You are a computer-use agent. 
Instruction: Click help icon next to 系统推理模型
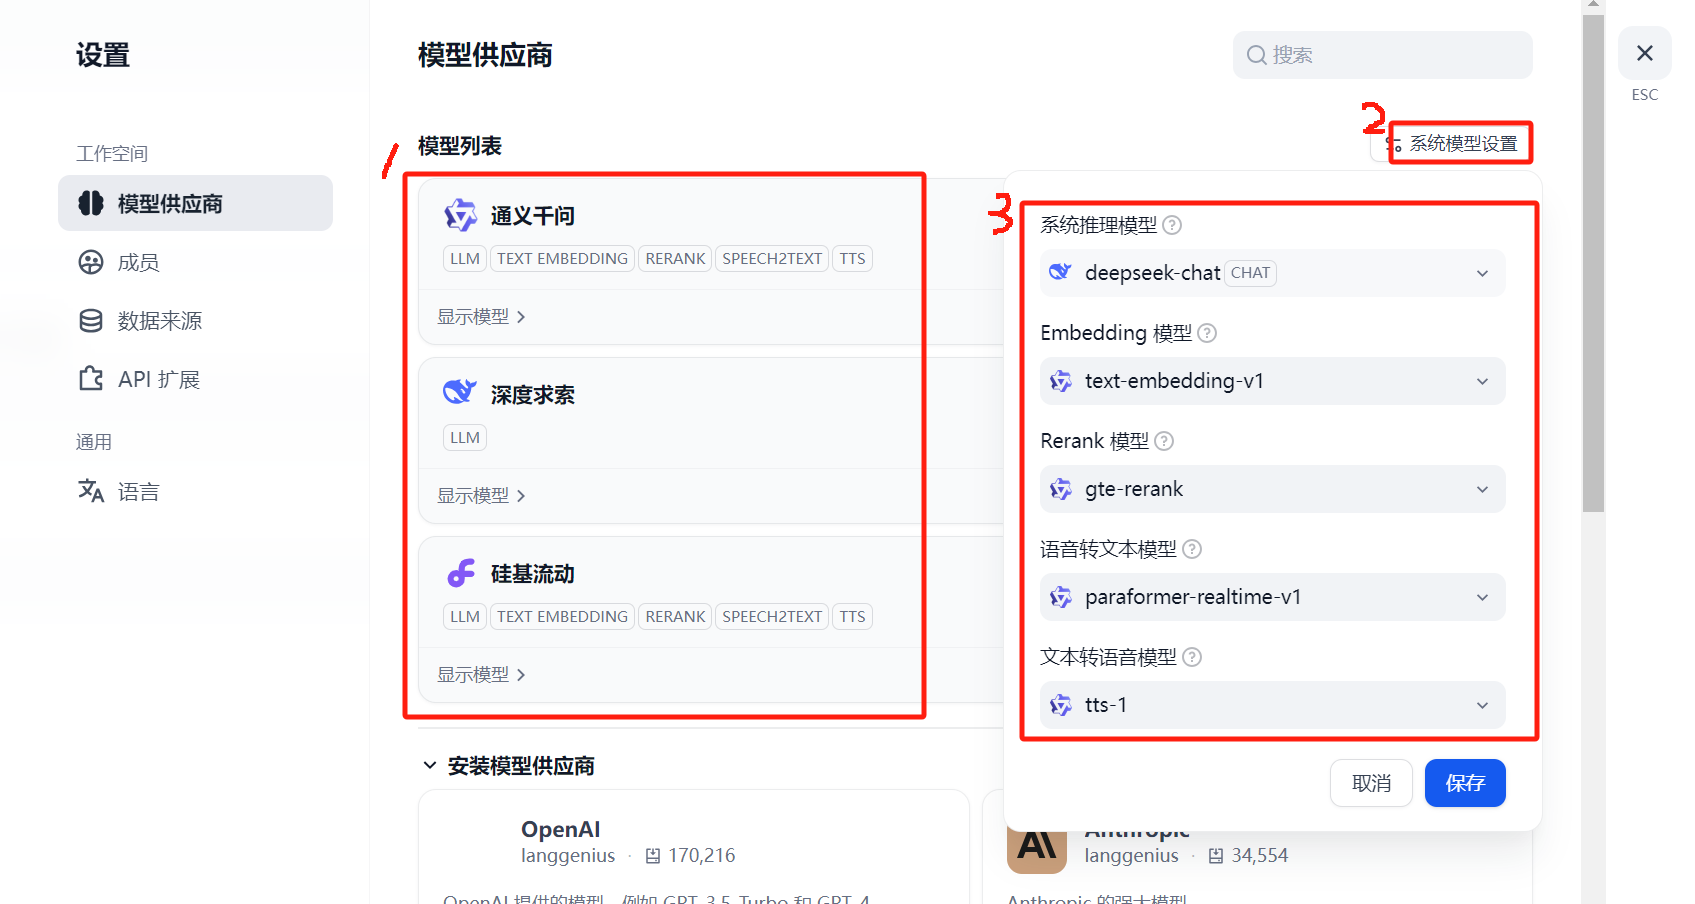pyautogui.click(x=1172, y=225)
